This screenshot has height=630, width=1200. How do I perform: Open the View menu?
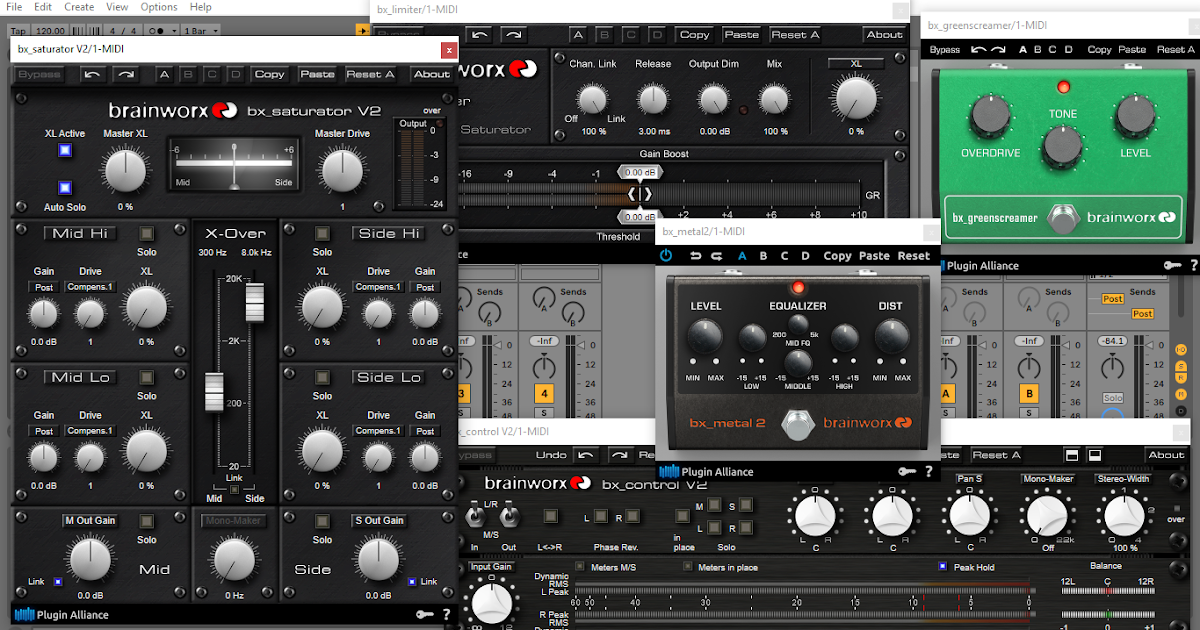pyautogui.click(x=117, y=7)
